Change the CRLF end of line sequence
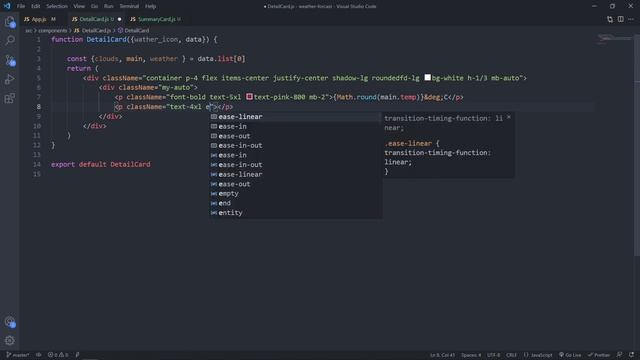Screen dimensions: 640x360 pos(511,355)
